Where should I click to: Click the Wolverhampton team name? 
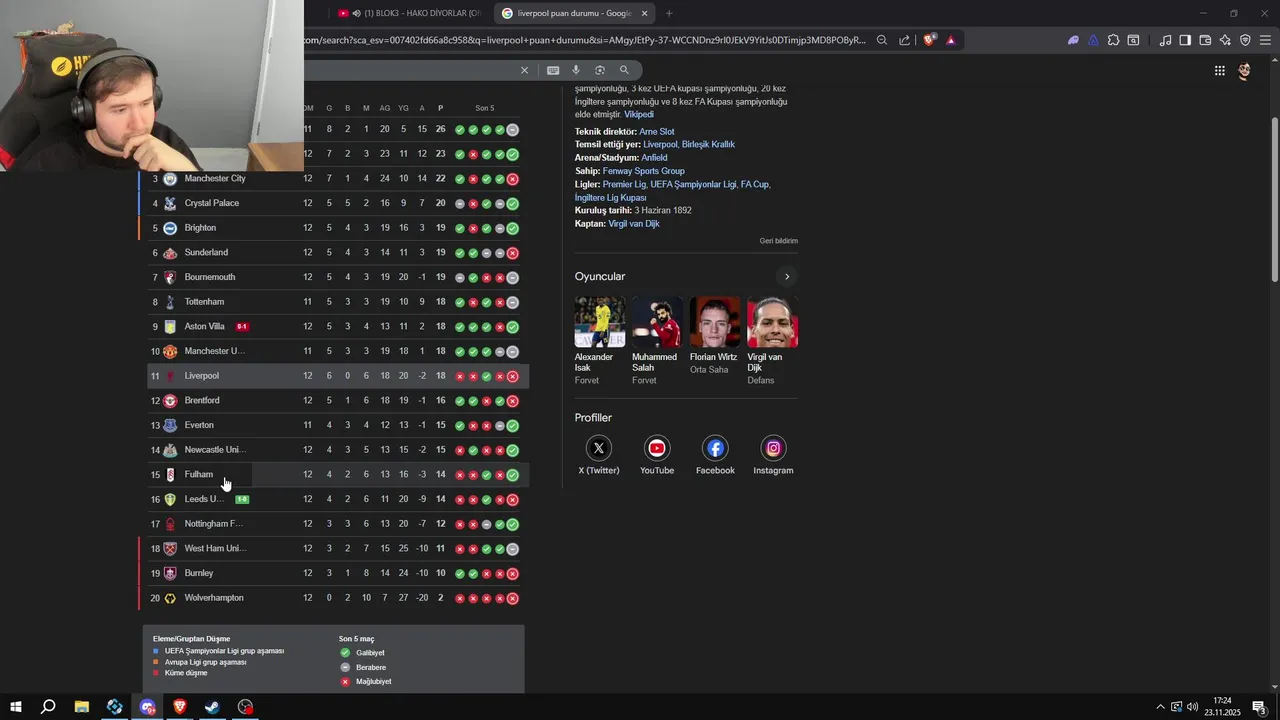click(x=214, y=598)
